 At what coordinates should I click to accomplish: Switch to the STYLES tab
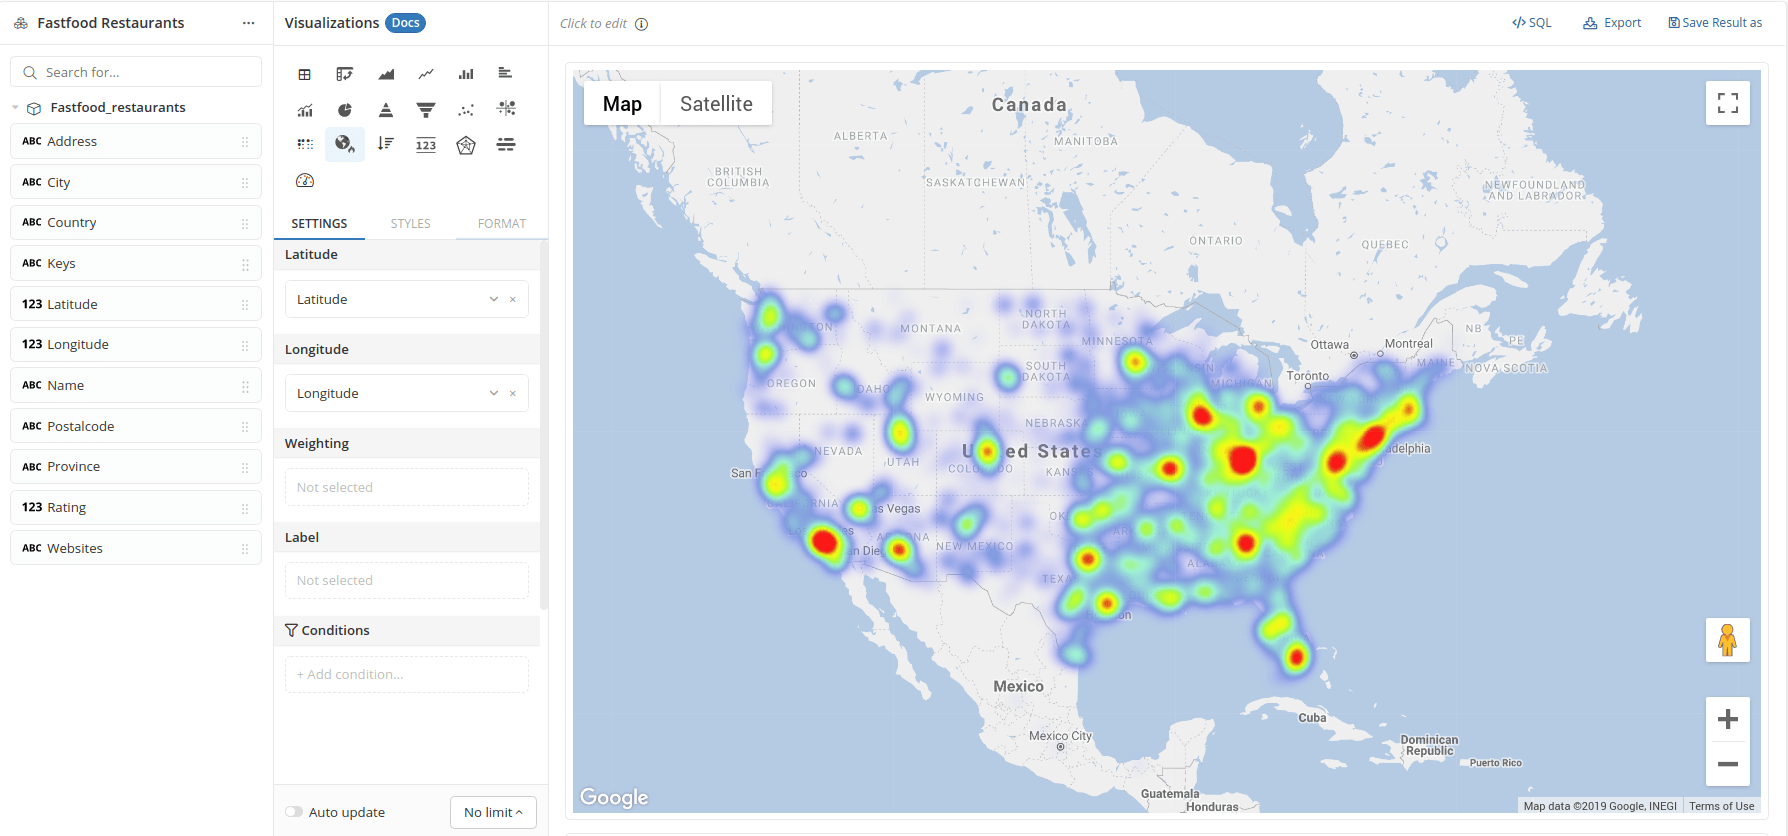tap(410, 223)
